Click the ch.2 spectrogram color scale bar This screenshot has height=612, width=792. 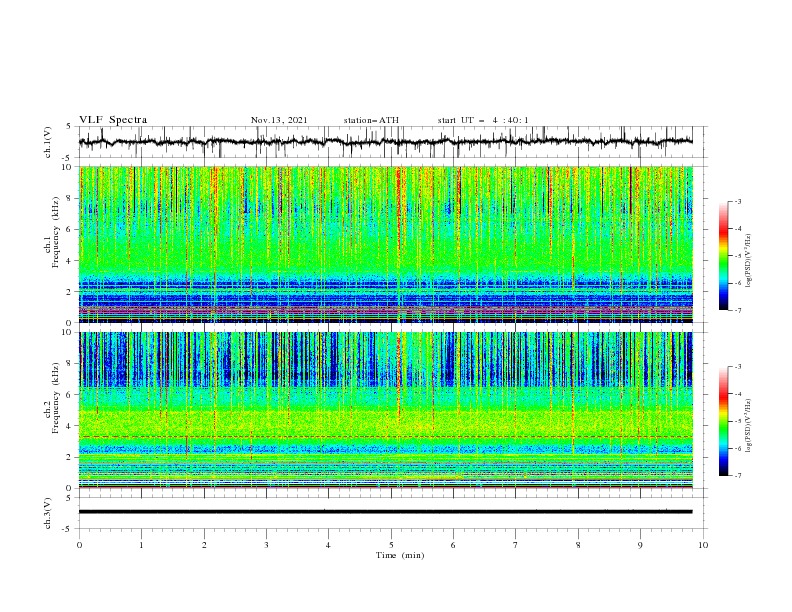tap(724, 421)
